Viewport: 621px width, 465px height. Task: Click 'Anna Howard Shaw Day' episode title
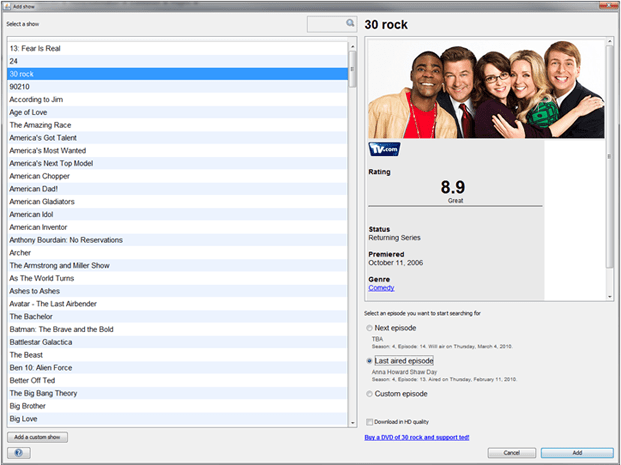404,372
